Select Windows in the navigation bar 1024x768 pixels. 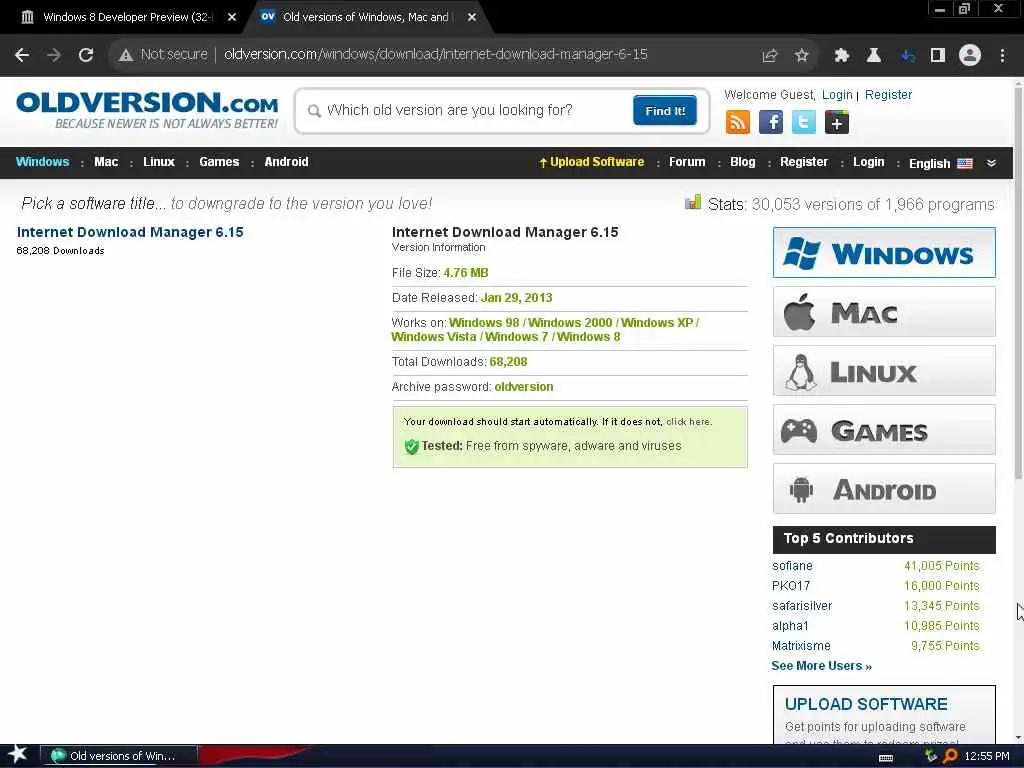click(x=42, y=162)
